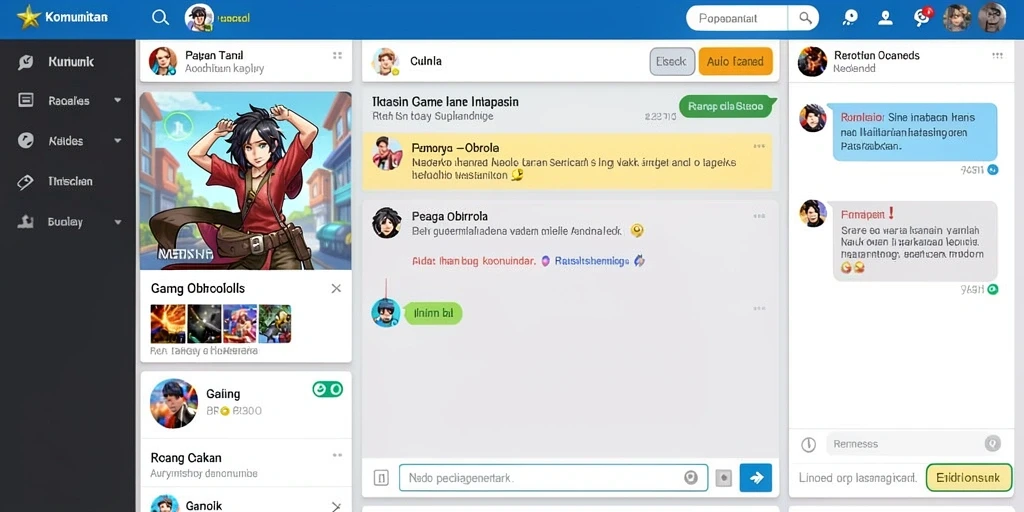Focus the Nado message input field
Screen dimensions: 1024x512
pyautogui.click(x=553, y=478)
